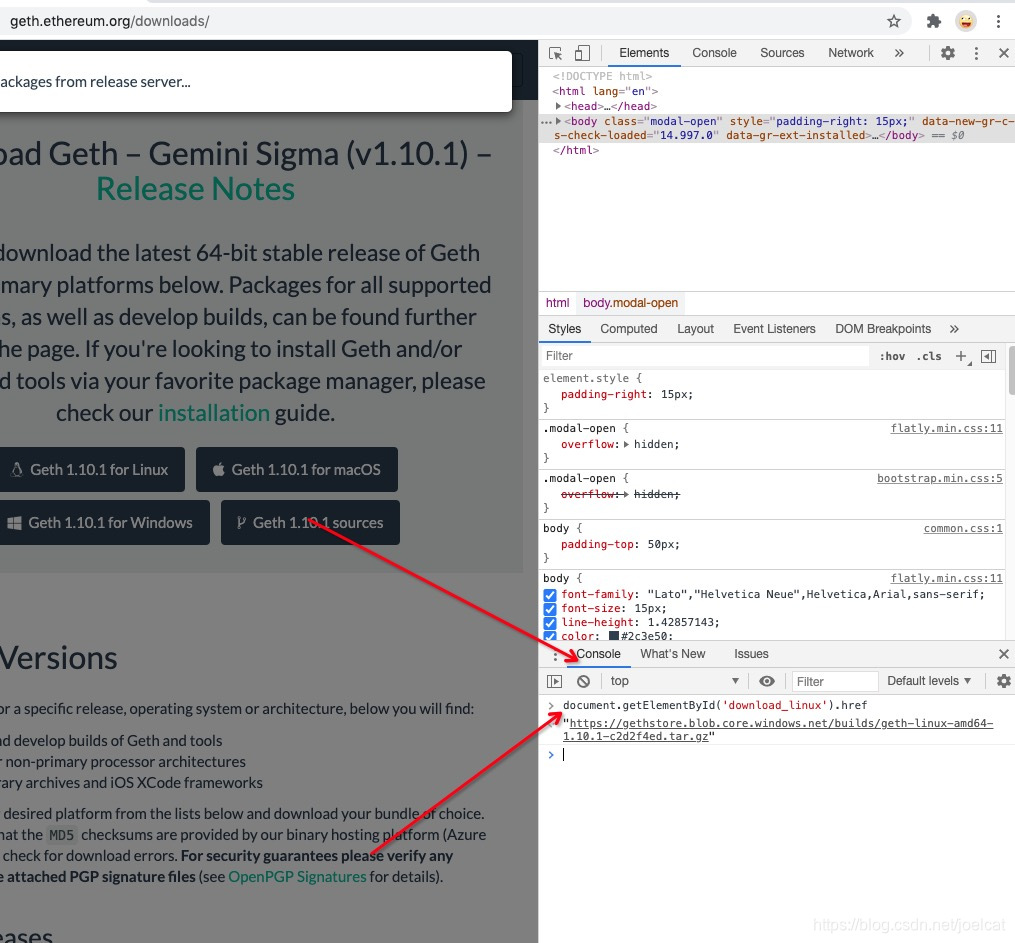Download Geth 1.10.1 sources
1015x943 pixels.
pos(310,522)
